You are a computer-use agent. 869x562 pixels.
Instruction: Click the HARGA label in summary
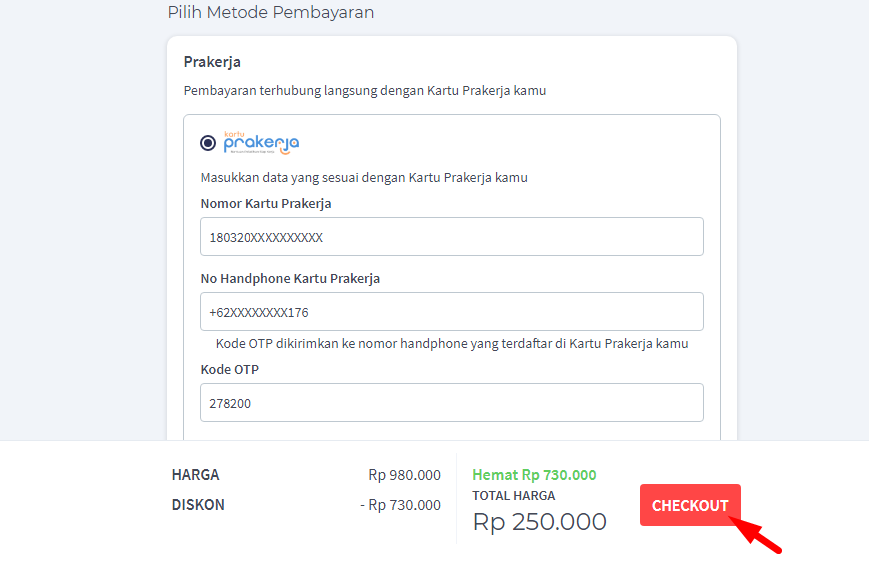click(x=195, y=475)
